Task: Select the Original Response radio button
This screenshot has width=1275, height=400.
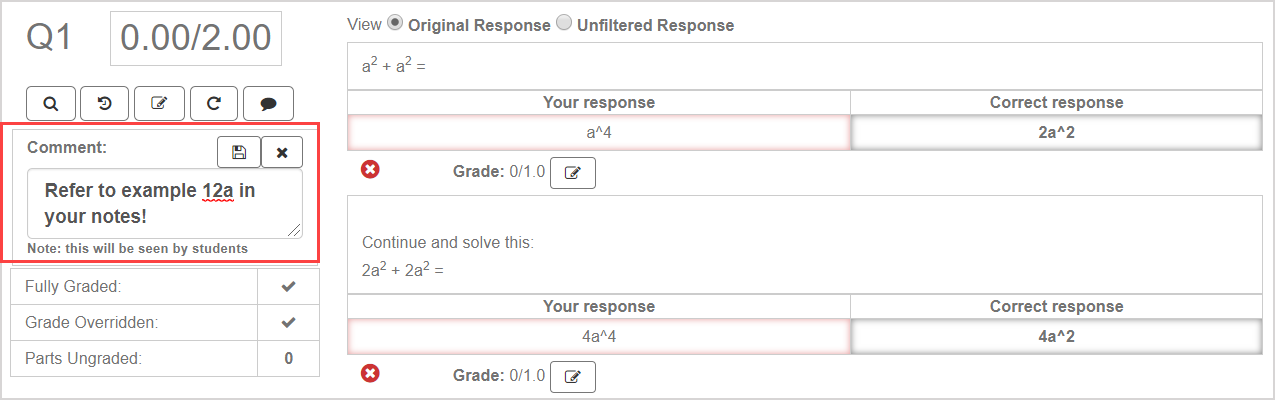Action: (x=395, y=23)
